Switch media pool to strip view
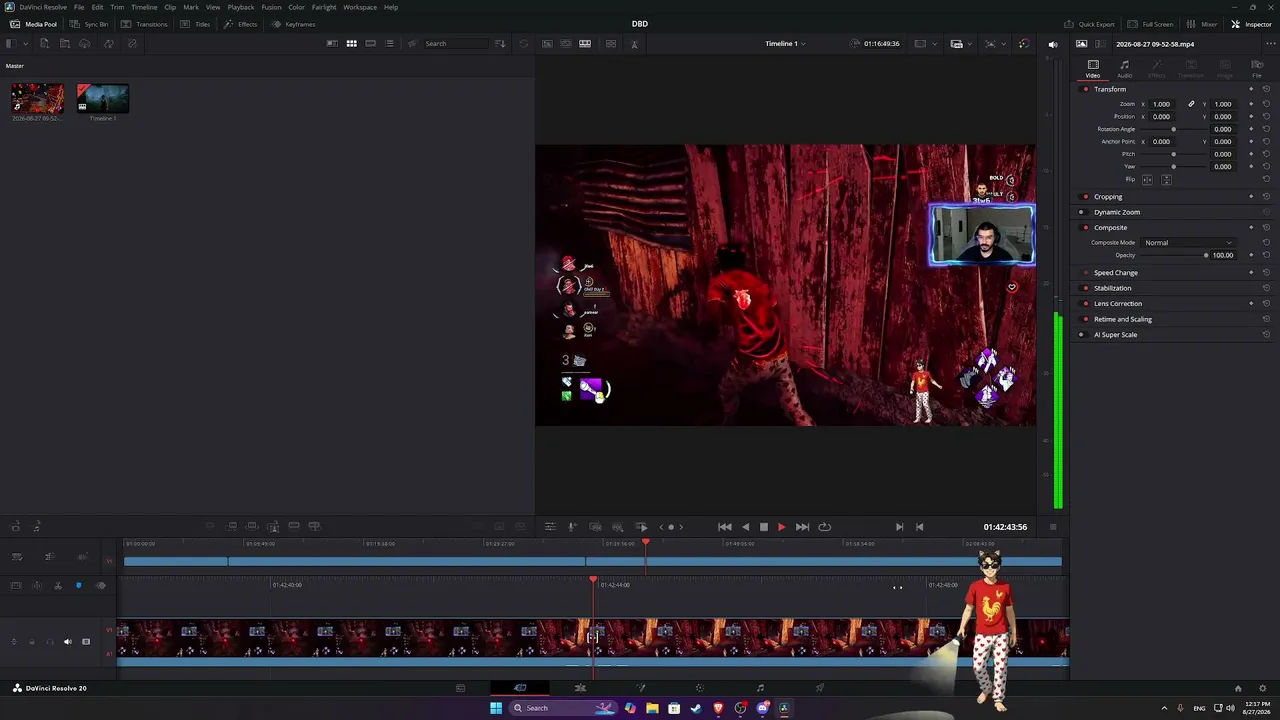Screen dimensions: 1280x720 (370, 44)
